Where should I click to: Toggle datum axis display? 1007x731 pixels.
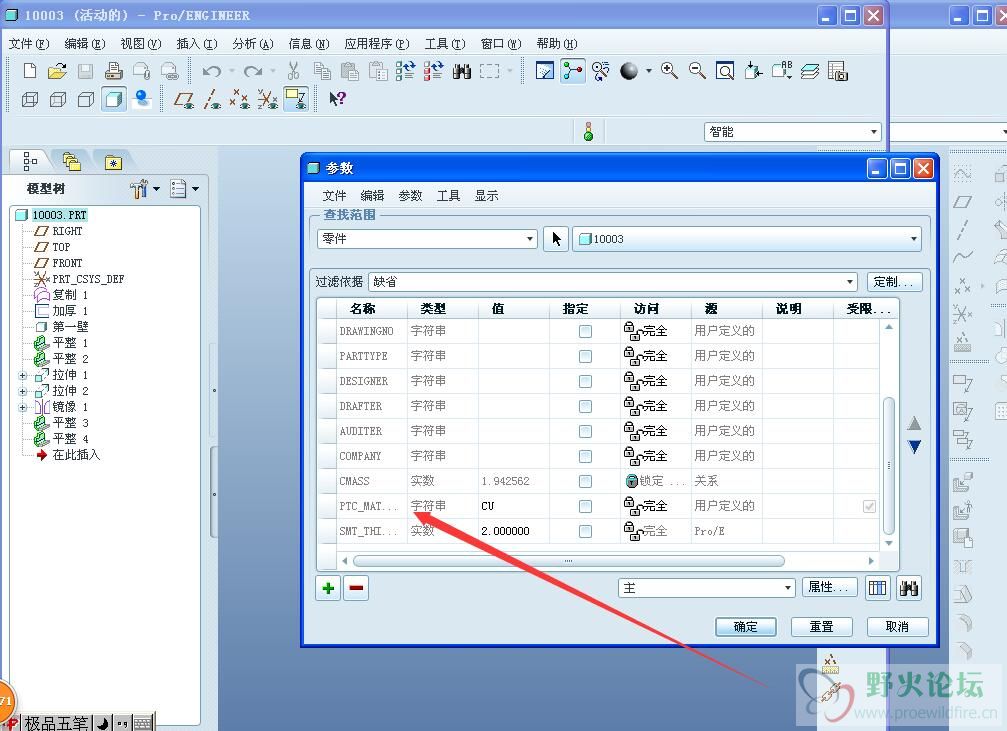tap(212, 99)
